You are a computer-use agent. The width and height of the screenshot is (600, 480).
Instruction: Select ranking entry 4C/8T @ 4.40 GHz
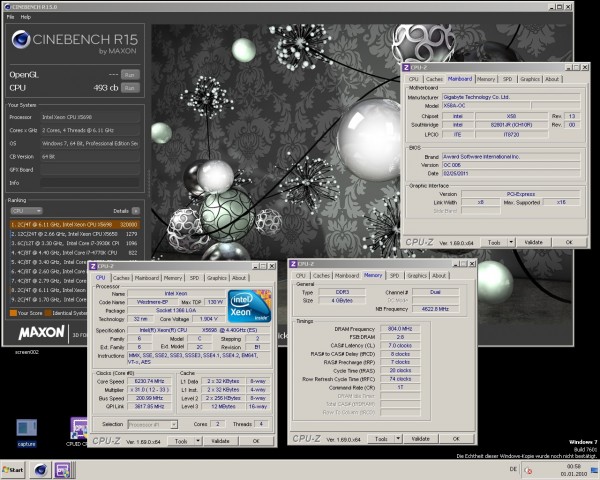coord(75,253)
